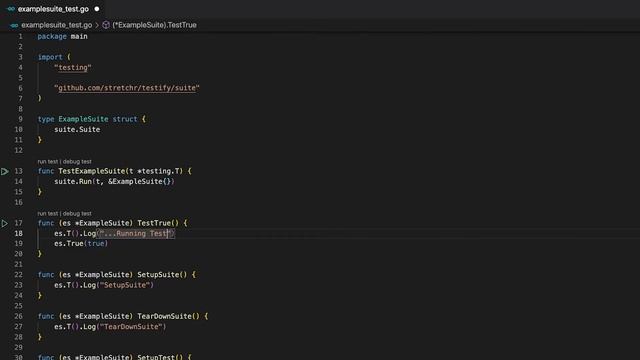Image resolution: width=640 pixels, height=360 pixels.
Task: Click the breadcrumb chevron separator
Action: 97,25
